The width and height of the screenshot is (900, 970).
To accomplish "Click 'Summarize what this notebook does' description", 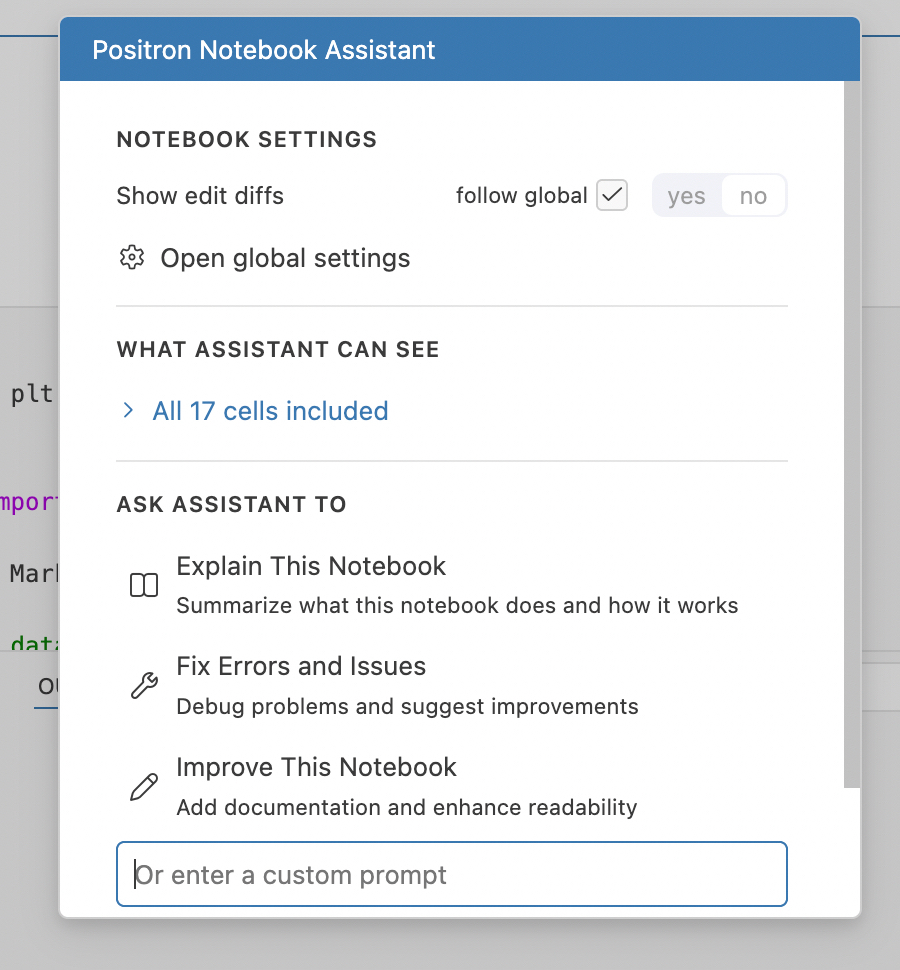I will click(x=457, y=605).
